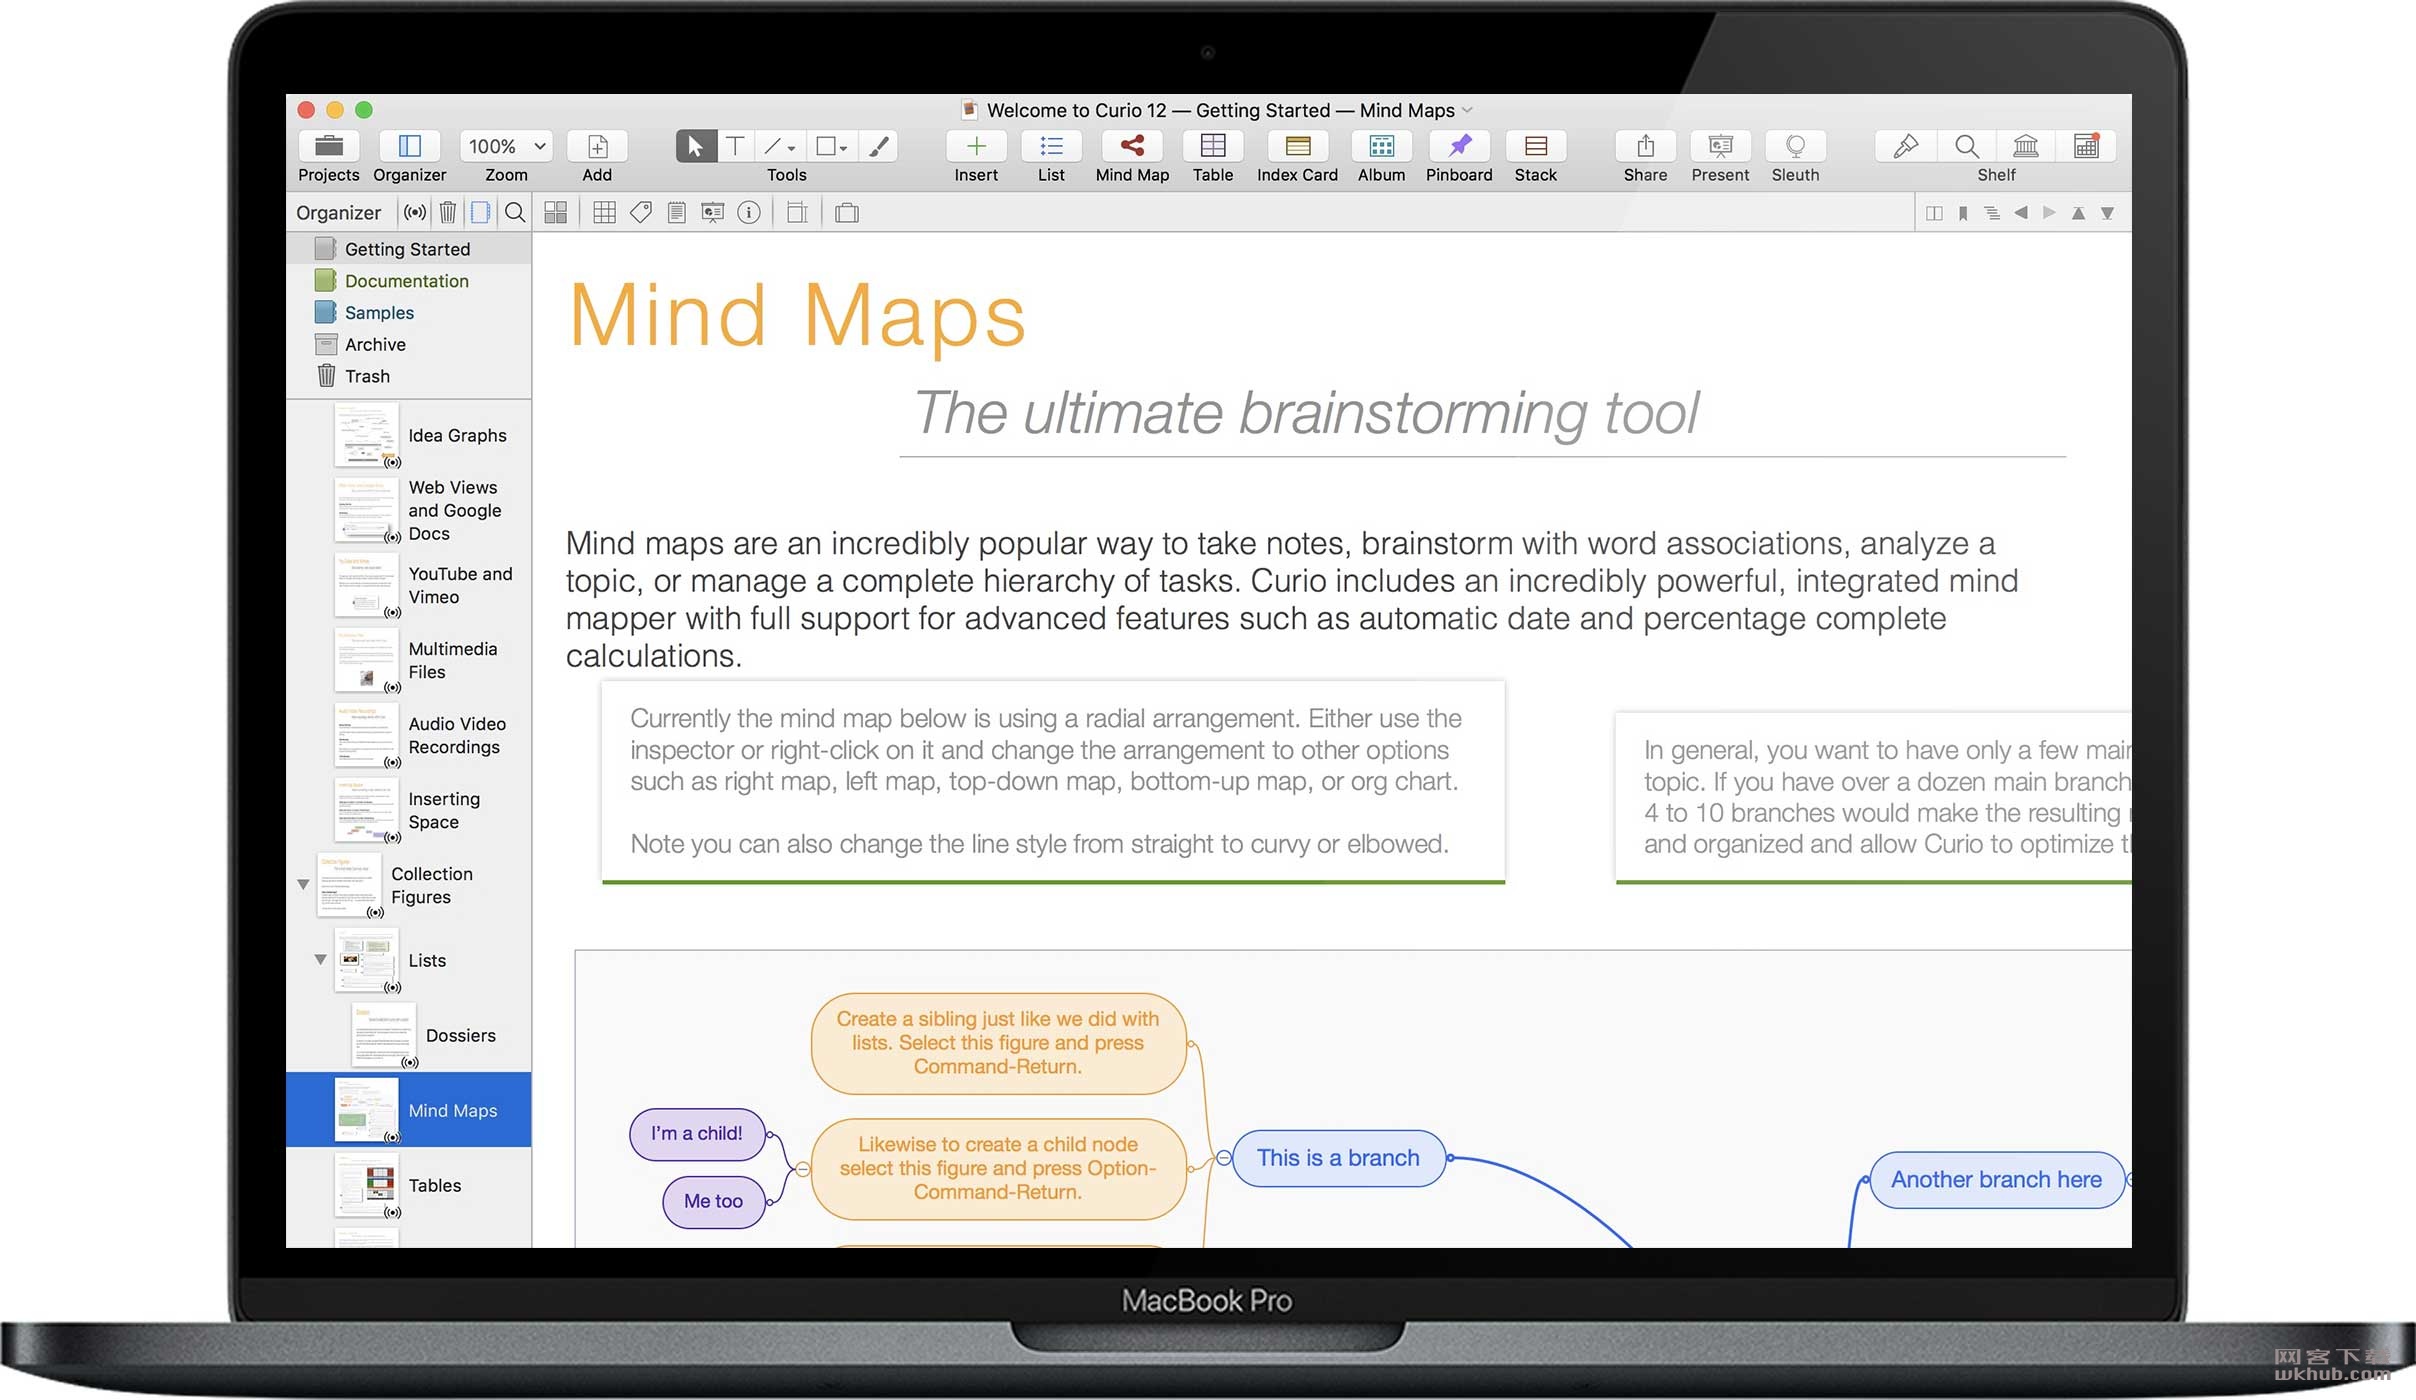The image size is (2416, 1400).
Task: Insert a Pinboard figure
Action: pyautogui.click(x=1459, y=146)
